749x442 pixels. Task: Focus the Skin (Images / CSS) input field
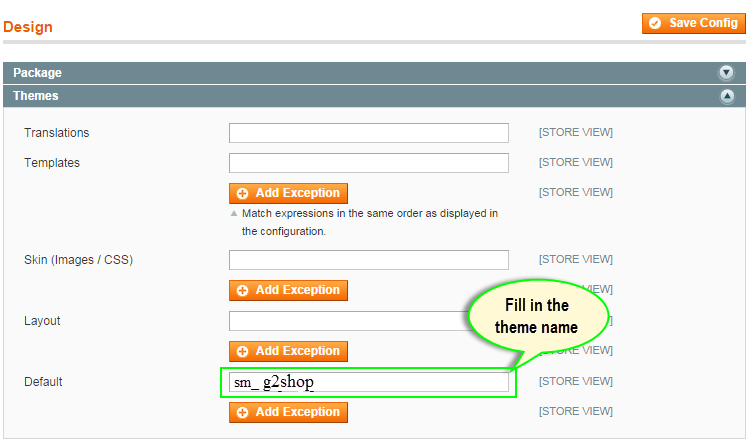click(369, 260)
